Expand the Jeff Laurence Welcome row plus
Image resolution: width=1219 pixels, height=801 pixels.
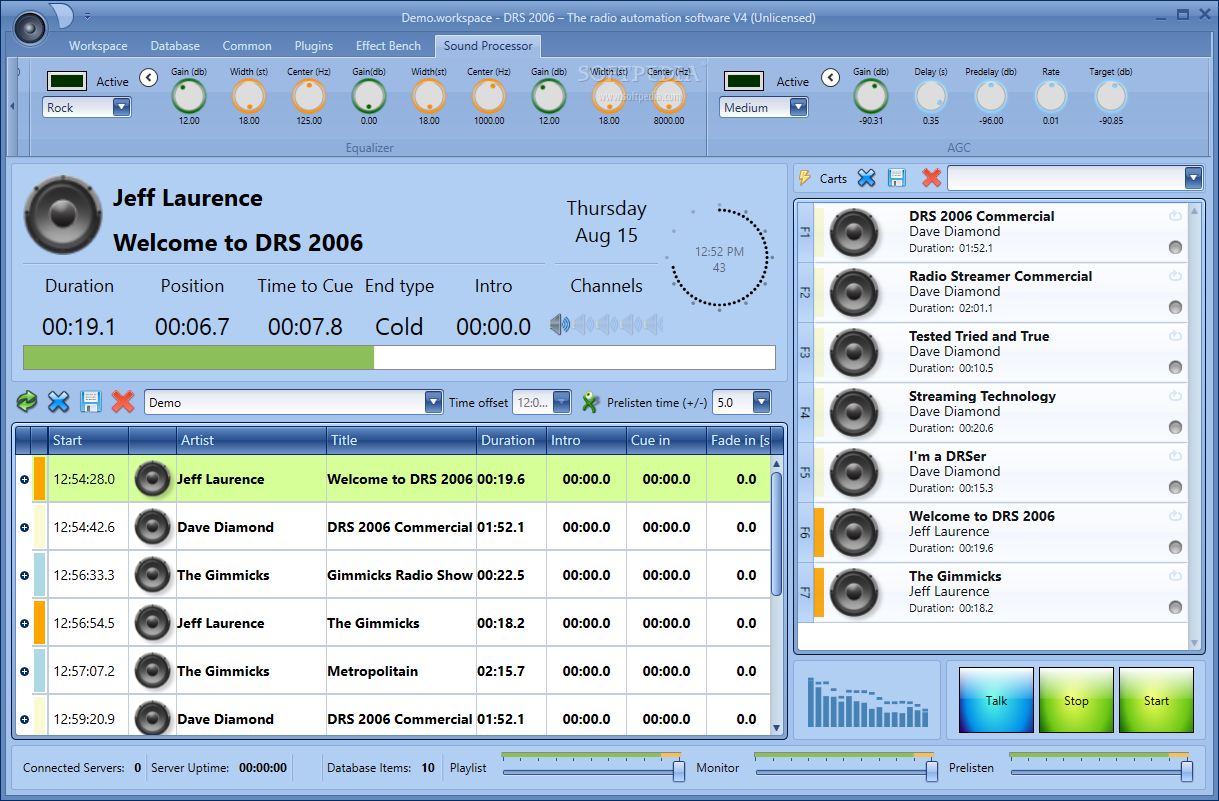(x=24, y=479)
